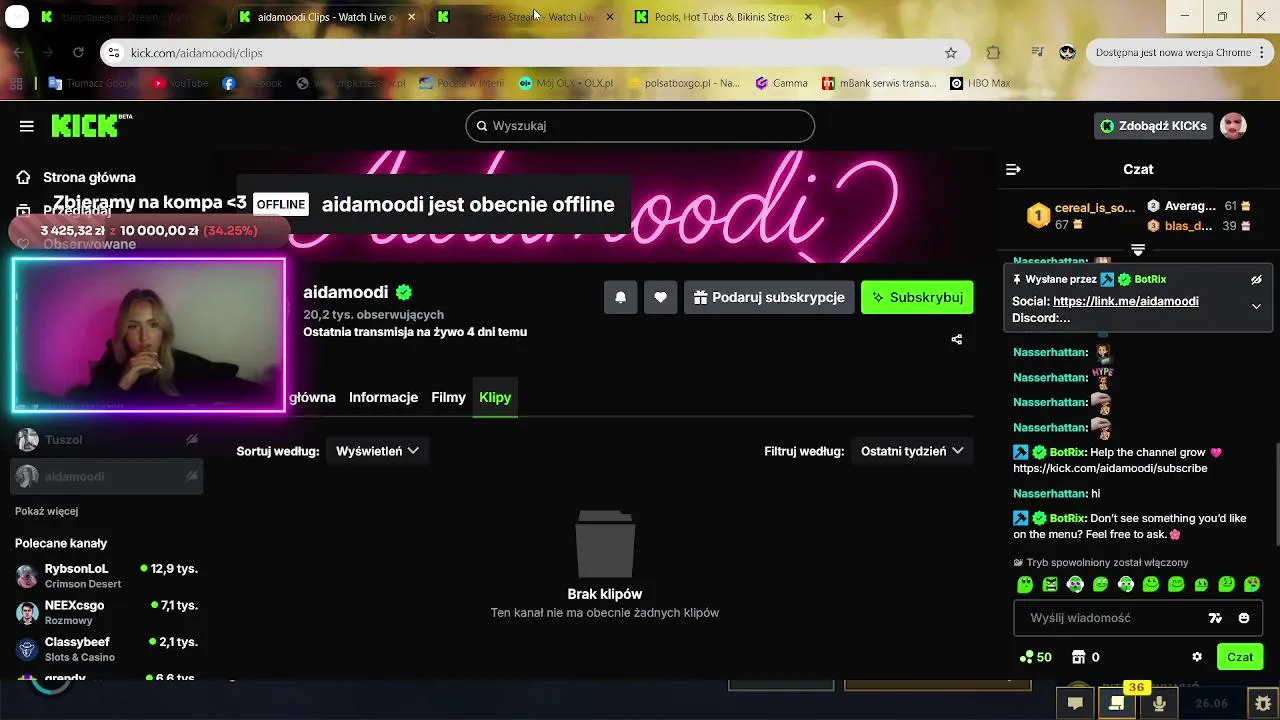The height and width of the screenshot is (720, 1280).
Task: Expand the chat leaderboard with the arrow
Action: 1138,249
